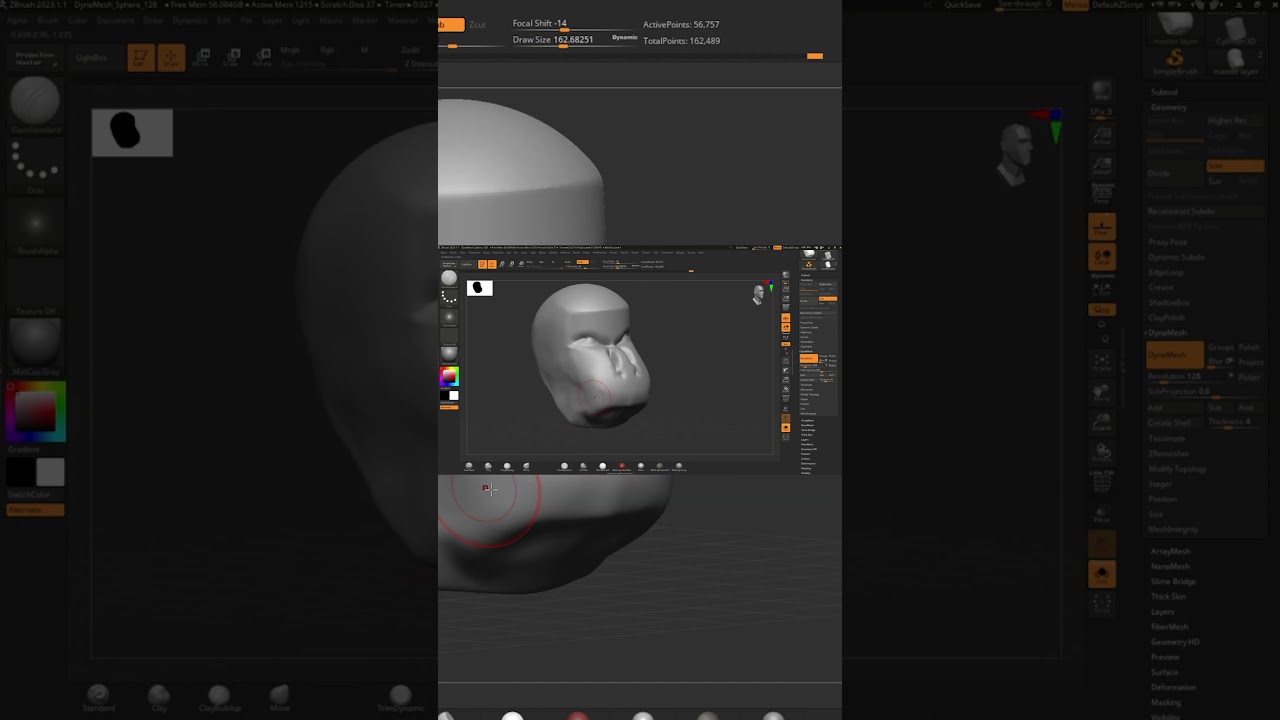Click the Scale transform icon

click(231, 58)
